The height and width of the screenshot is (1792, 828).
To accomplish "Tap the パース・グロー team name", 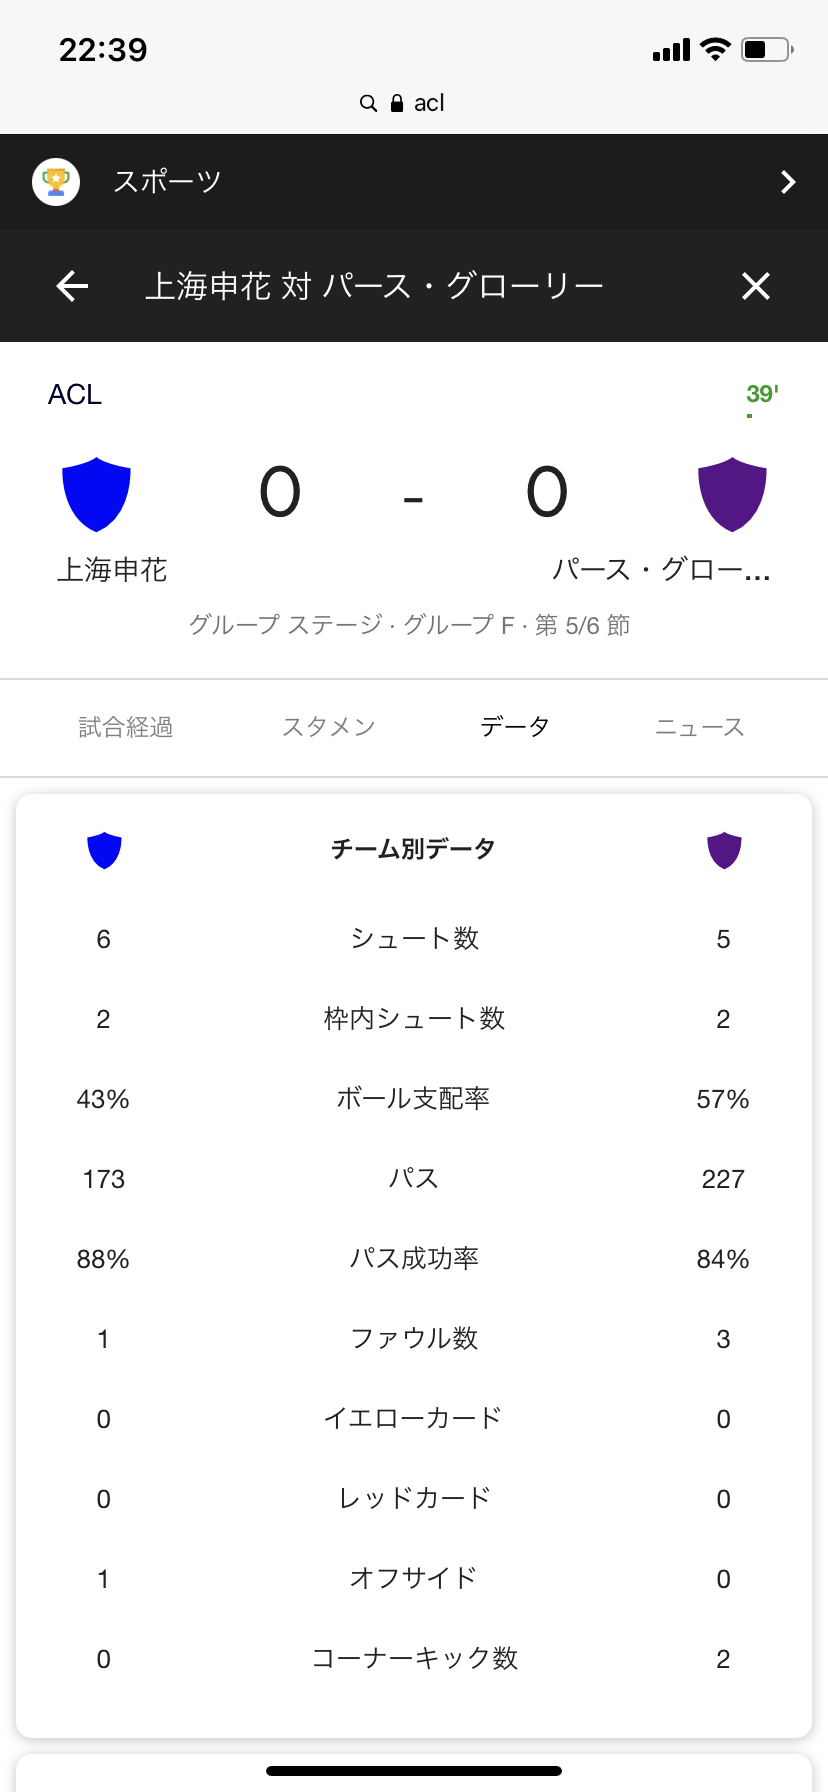I will point(661,570).
